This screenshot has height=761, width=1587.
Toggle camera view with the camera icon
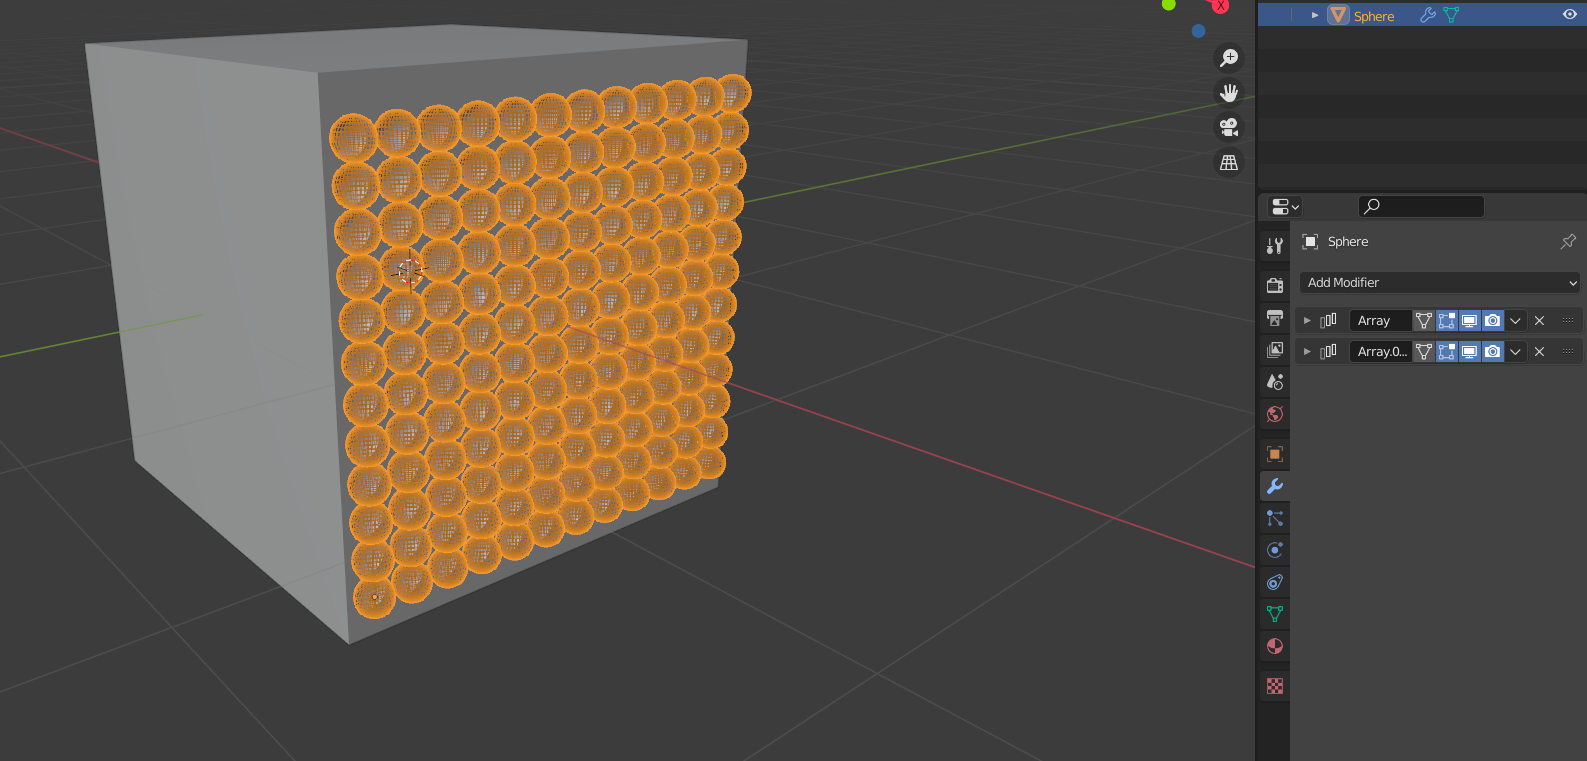click(1229, 127)
